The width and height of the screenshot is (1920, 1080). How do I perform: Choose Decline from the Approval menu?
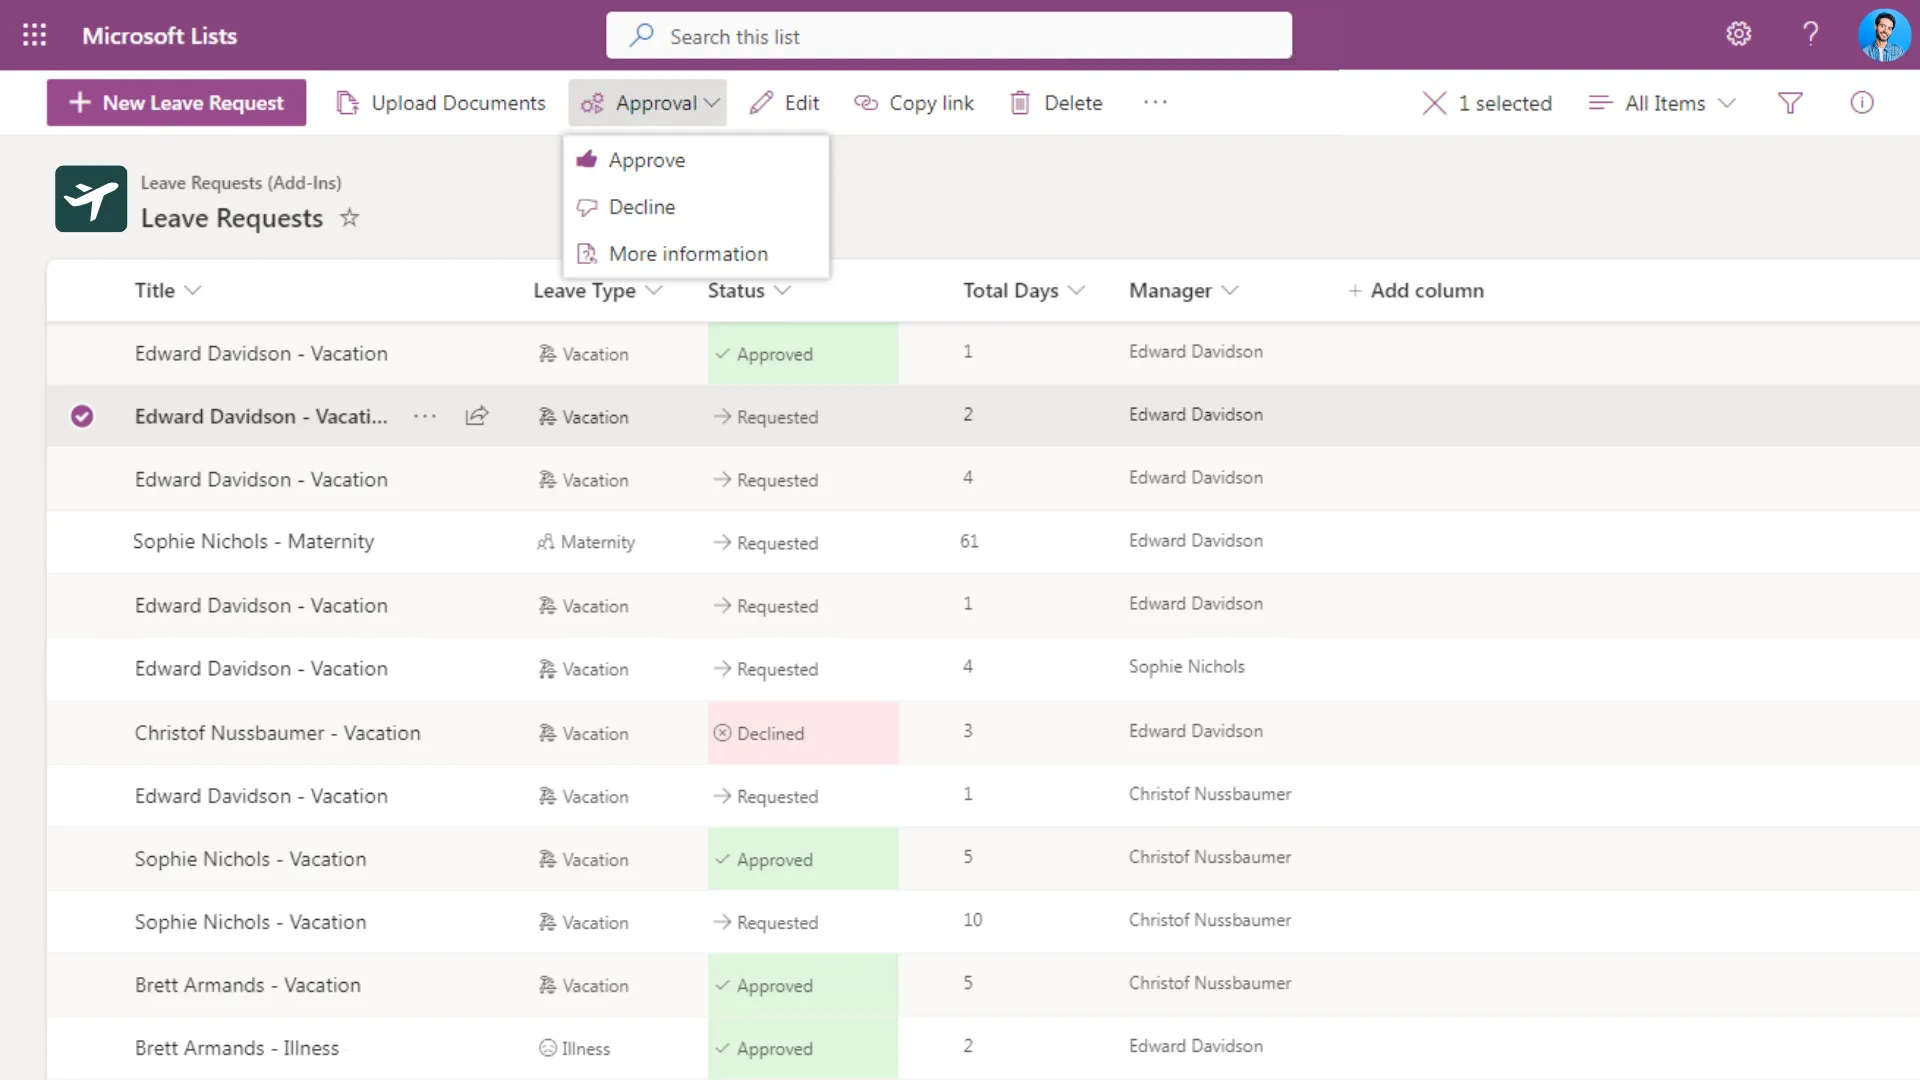click(643, 207)
